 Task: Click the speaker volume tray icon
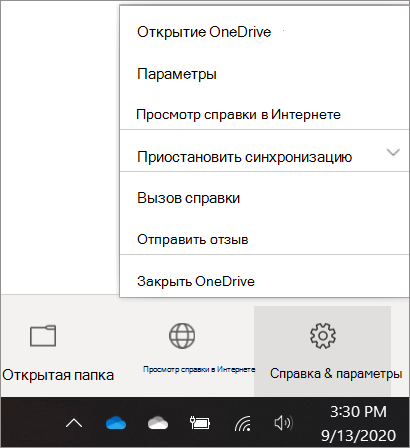(283, 423)
